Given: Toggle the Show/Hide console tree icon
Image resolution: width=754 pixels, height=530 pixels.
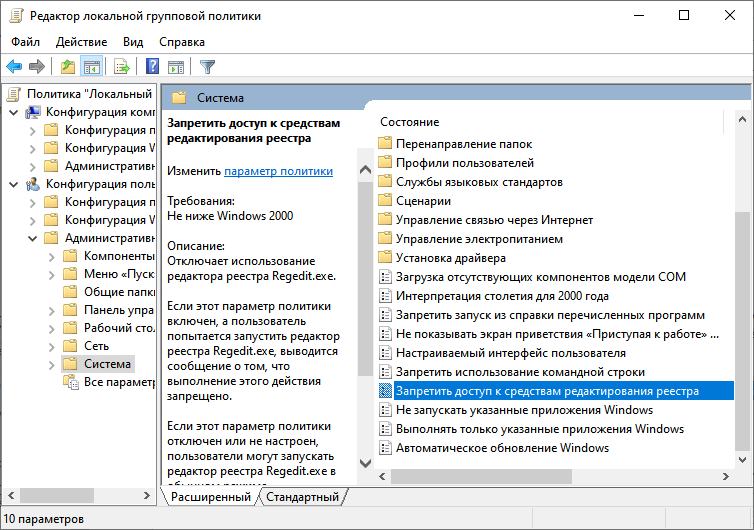Looking at the screenshot, I should tap(91, 66).
